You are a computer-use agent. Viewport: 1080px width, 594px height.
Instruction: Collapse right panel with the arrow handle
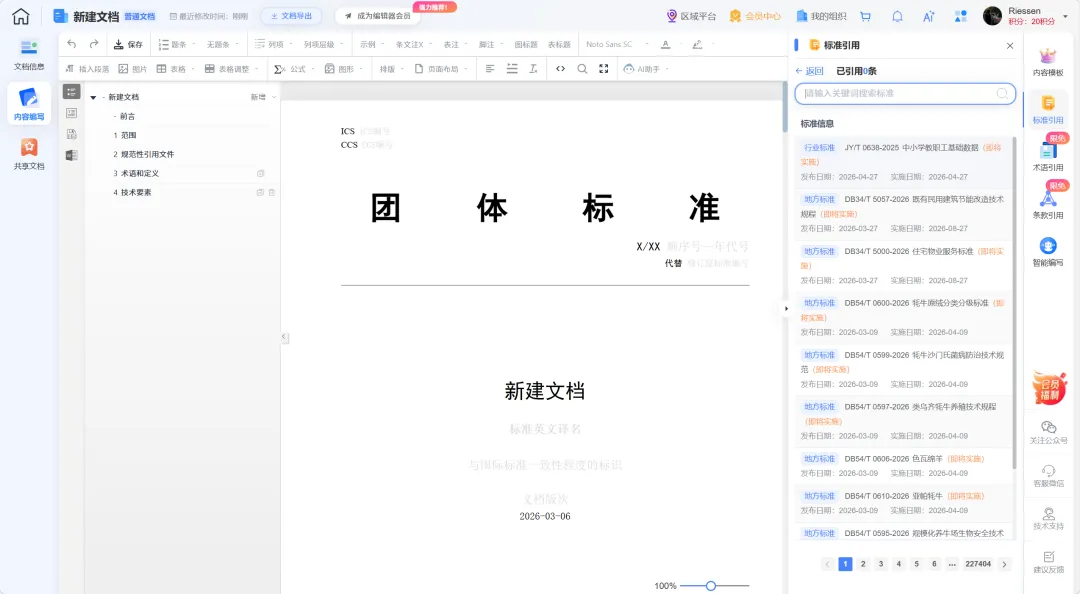[786, 309]
